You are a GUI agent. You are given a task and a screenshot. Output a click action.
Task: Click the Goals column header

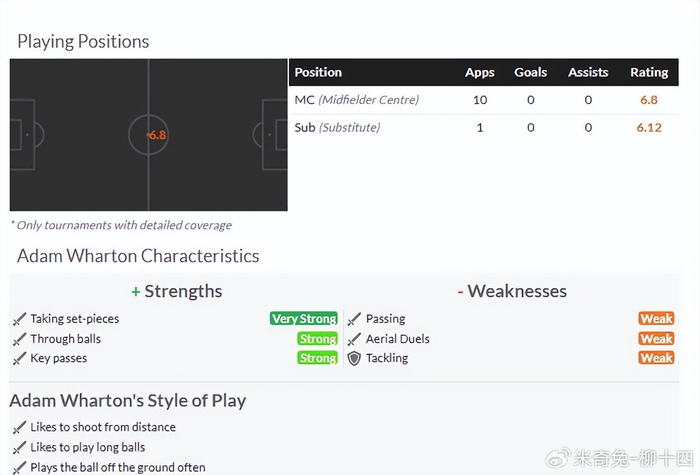(x=530, y=72)
